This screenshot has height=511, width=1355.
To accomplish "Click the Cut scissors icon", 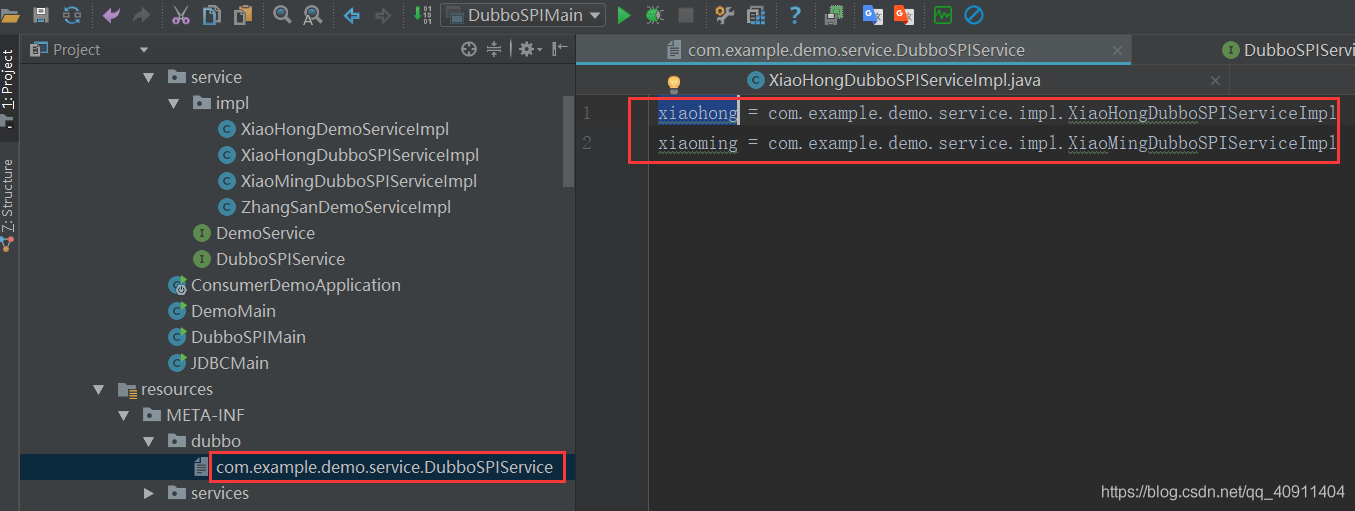I will 181,15.
